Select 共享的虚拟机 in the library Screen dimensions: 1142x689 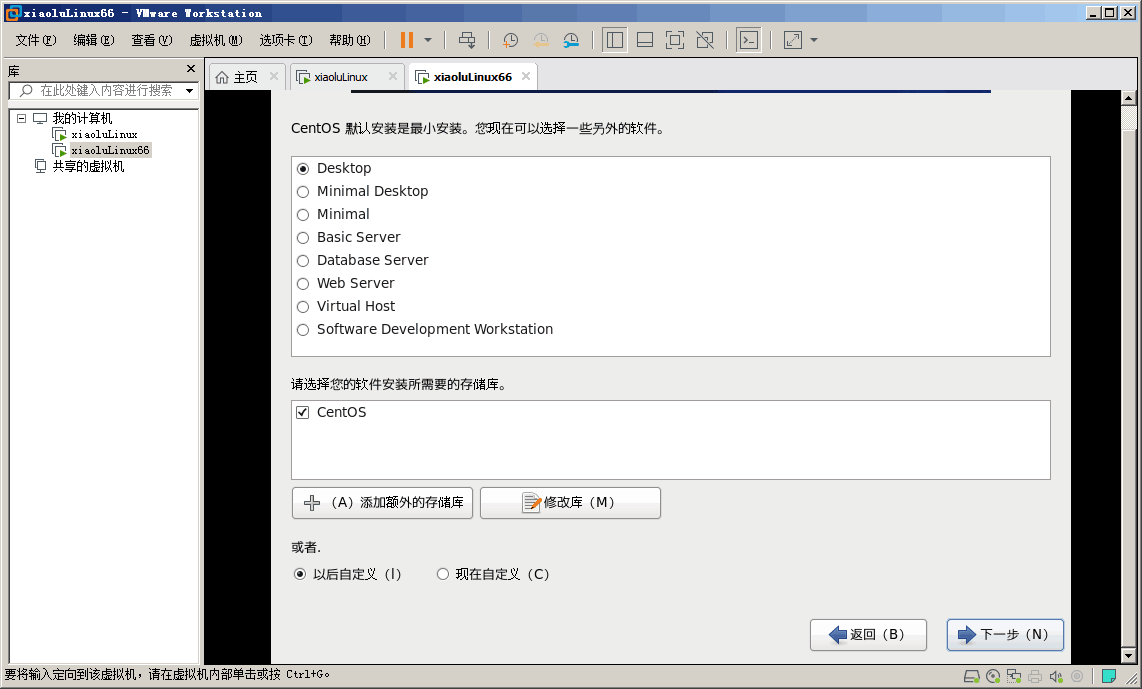pyautogui.click(x=88, y=166)
